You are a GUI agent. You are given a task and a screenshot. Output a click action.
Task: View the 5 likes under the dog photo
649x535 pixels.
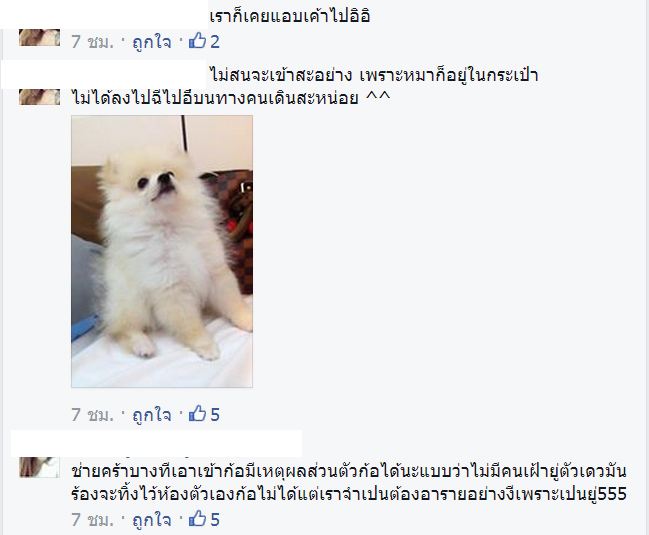tap(215, 415)
